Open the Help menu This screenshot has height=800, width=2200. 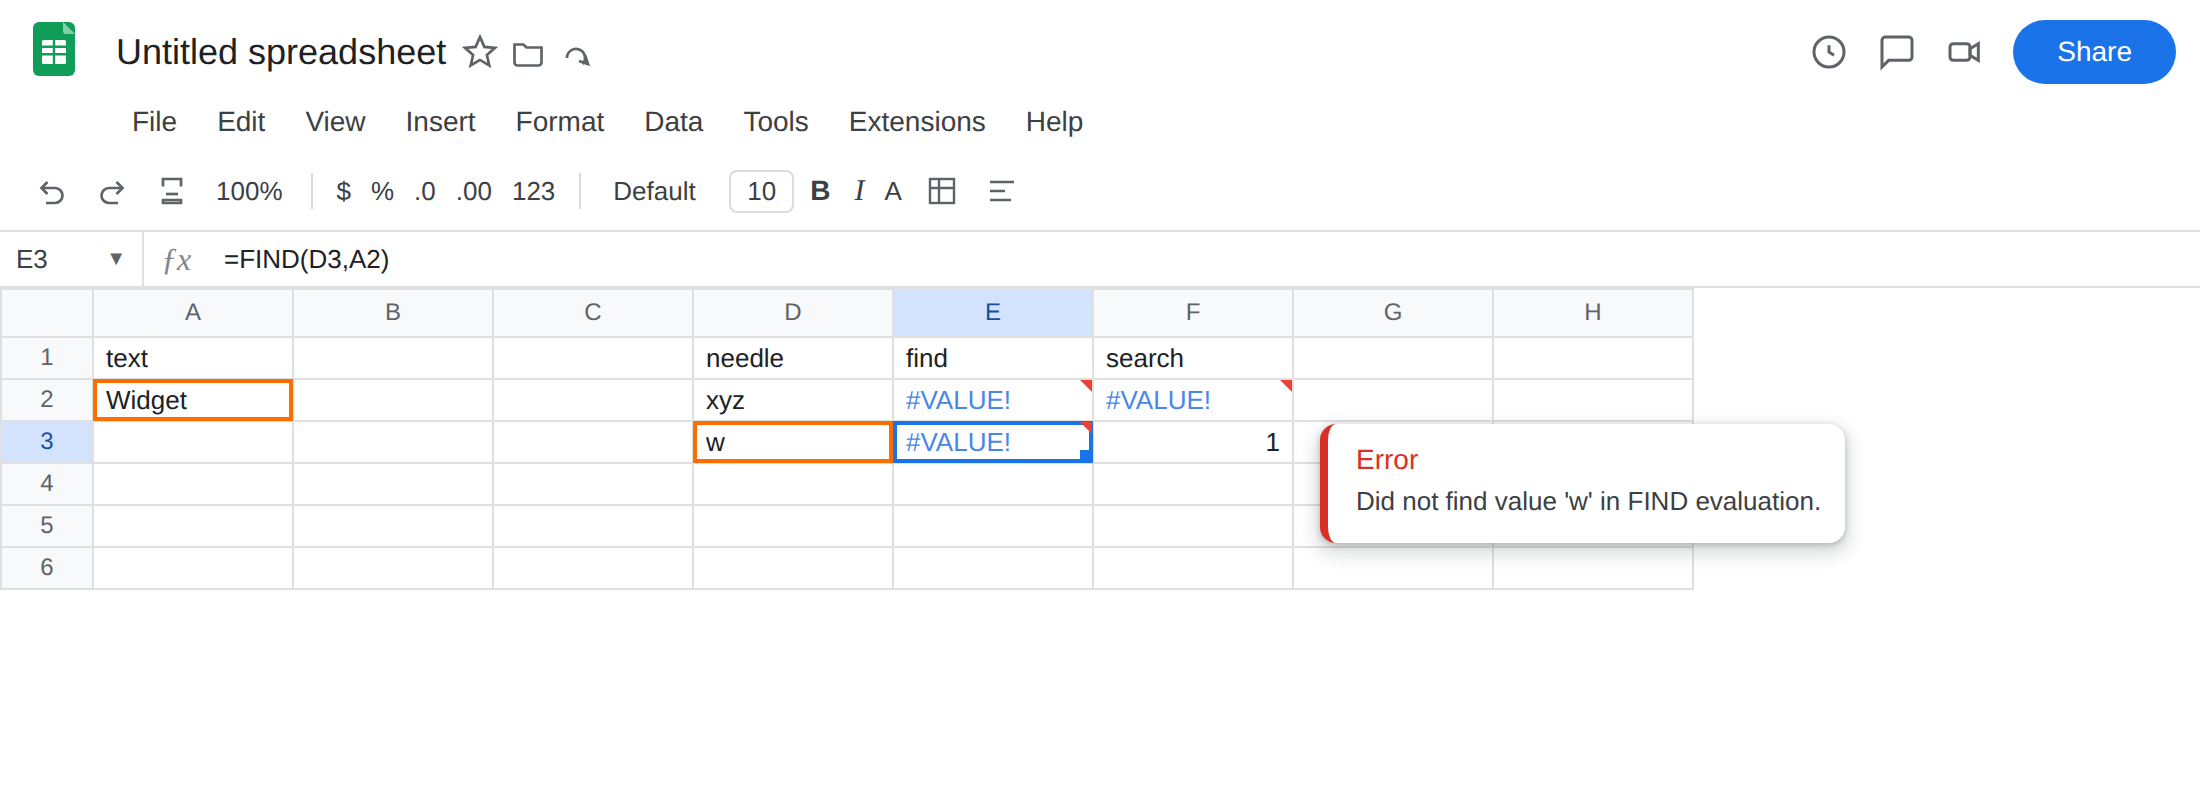[x=1054, y=122]
